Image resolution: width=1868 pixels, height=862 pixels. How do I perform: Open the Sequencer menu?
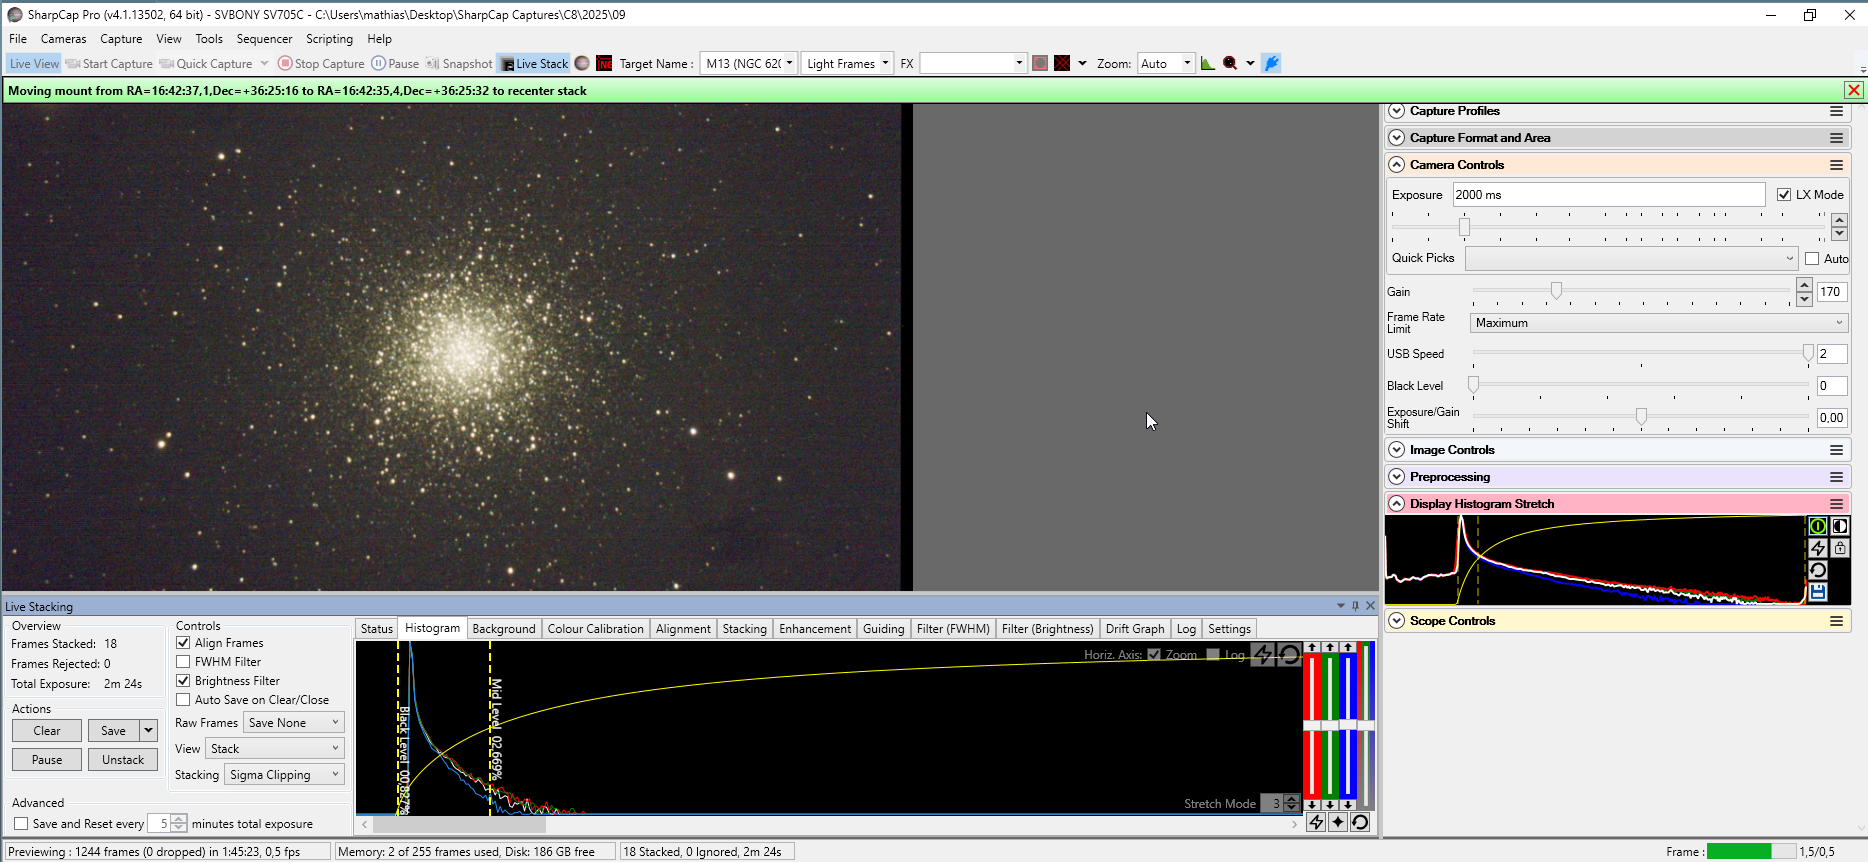(264, 39)
